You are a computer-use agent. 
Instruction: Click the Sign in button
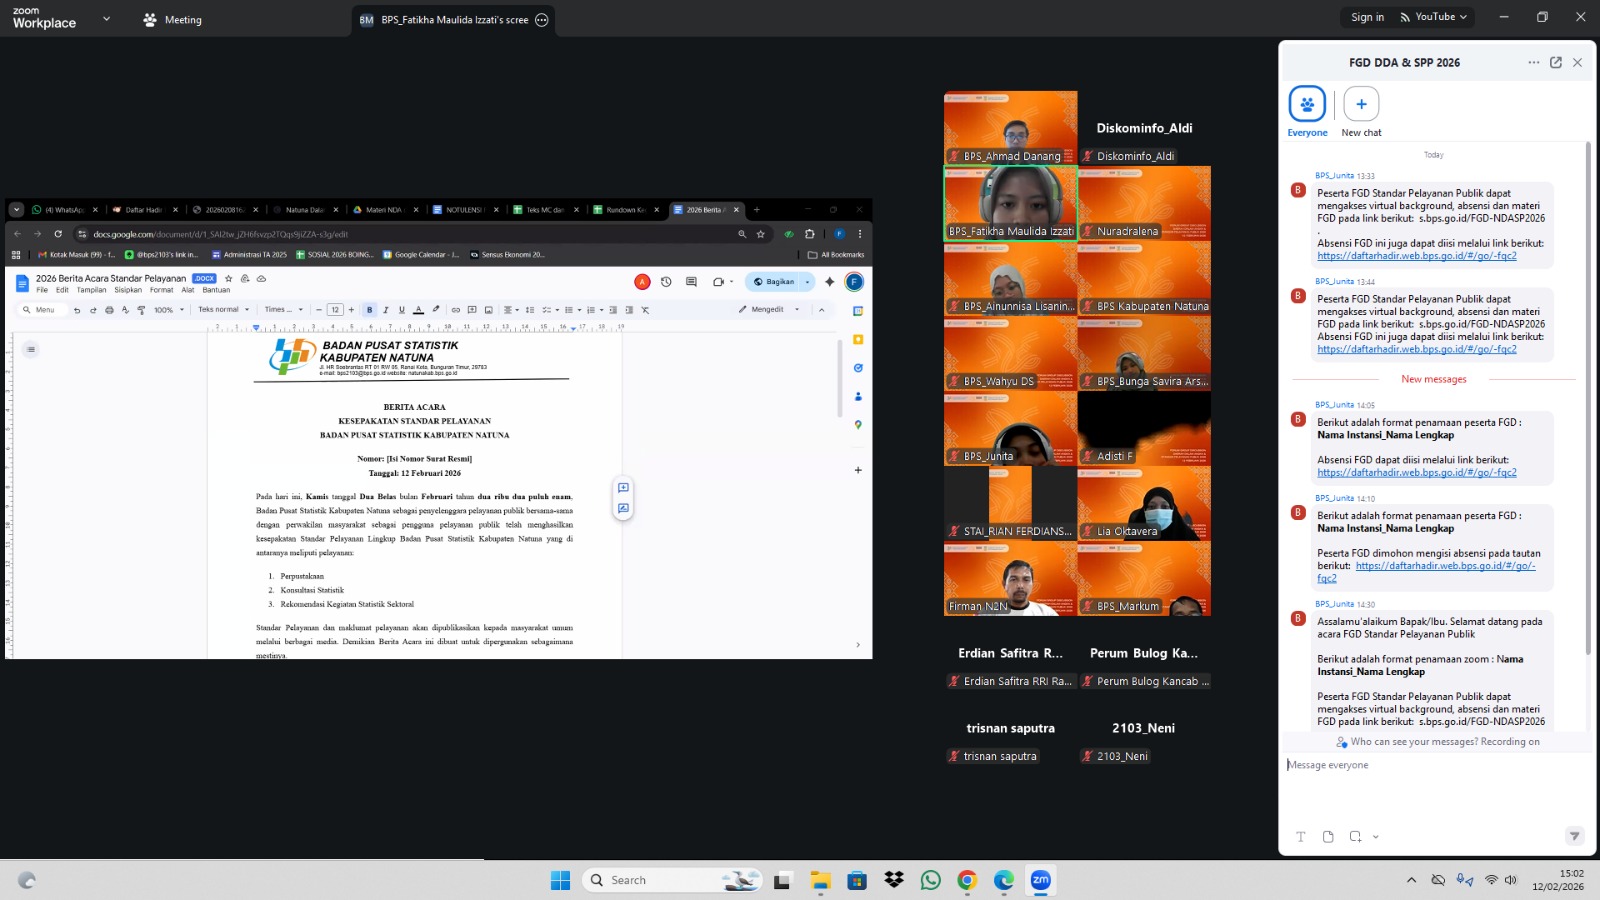click(x=1367, y=17)
